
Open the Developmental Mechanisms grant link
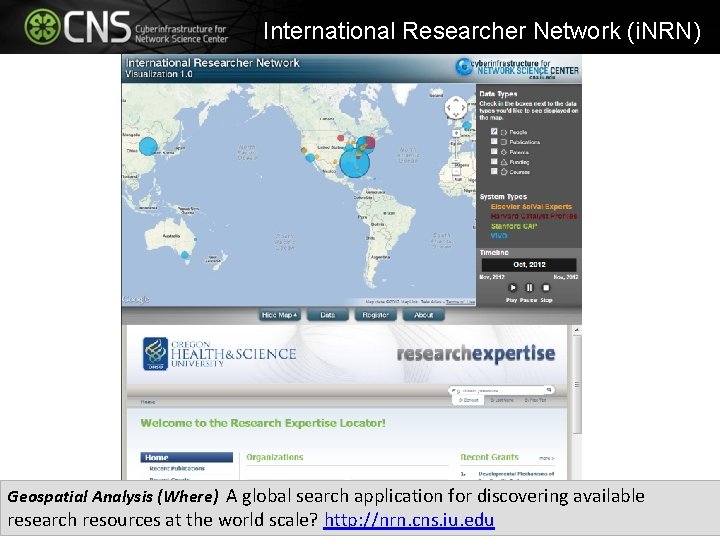coord(516,474)
